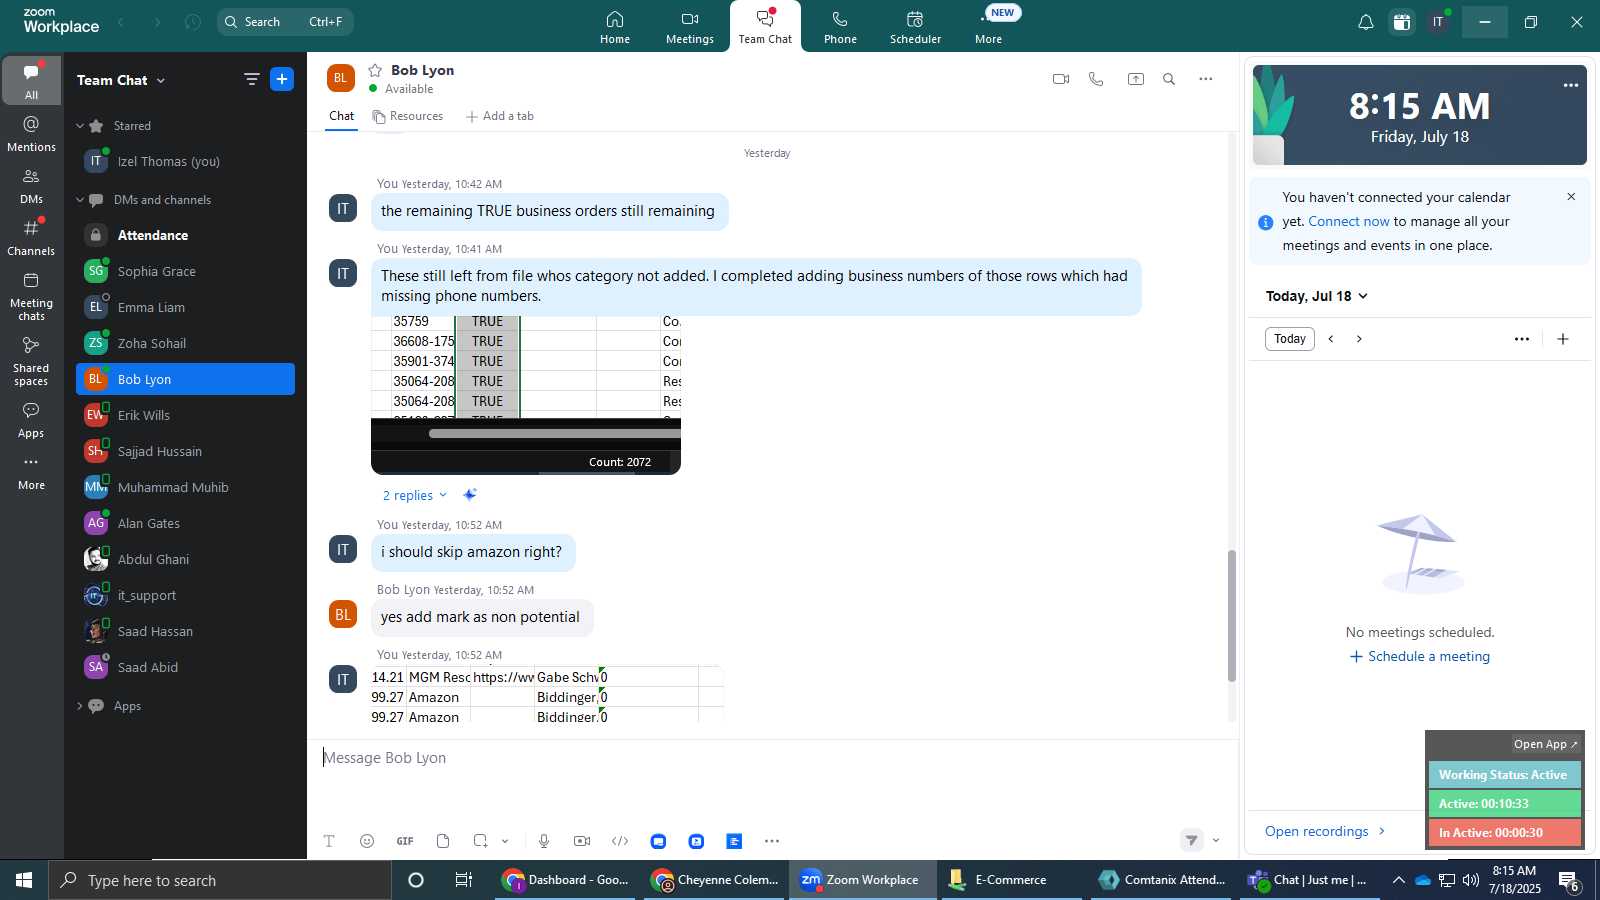Switch to the Phone section
Image resolution: width=1600 pixels, height=900 pixels.
840,27
